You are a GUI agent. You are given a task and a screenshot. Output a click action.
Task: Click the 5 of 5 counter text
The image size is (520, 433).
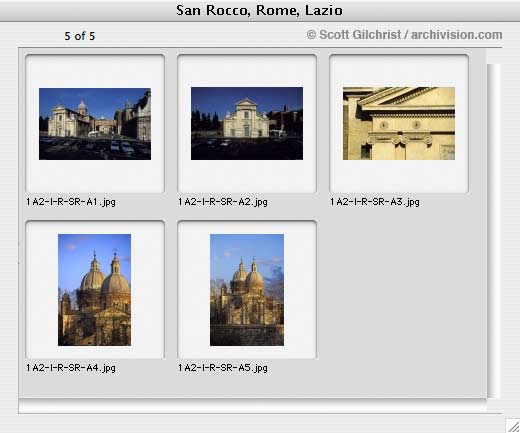point(80,36)
